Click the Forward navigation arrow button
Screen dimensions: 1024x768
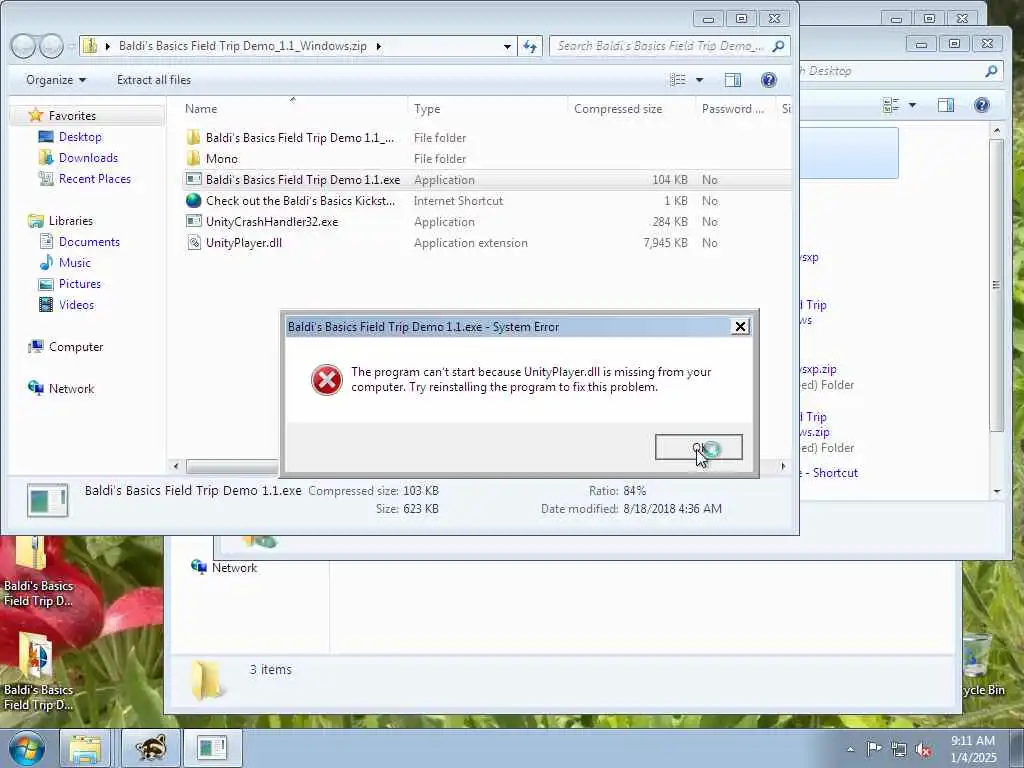[x=52, y=46]
